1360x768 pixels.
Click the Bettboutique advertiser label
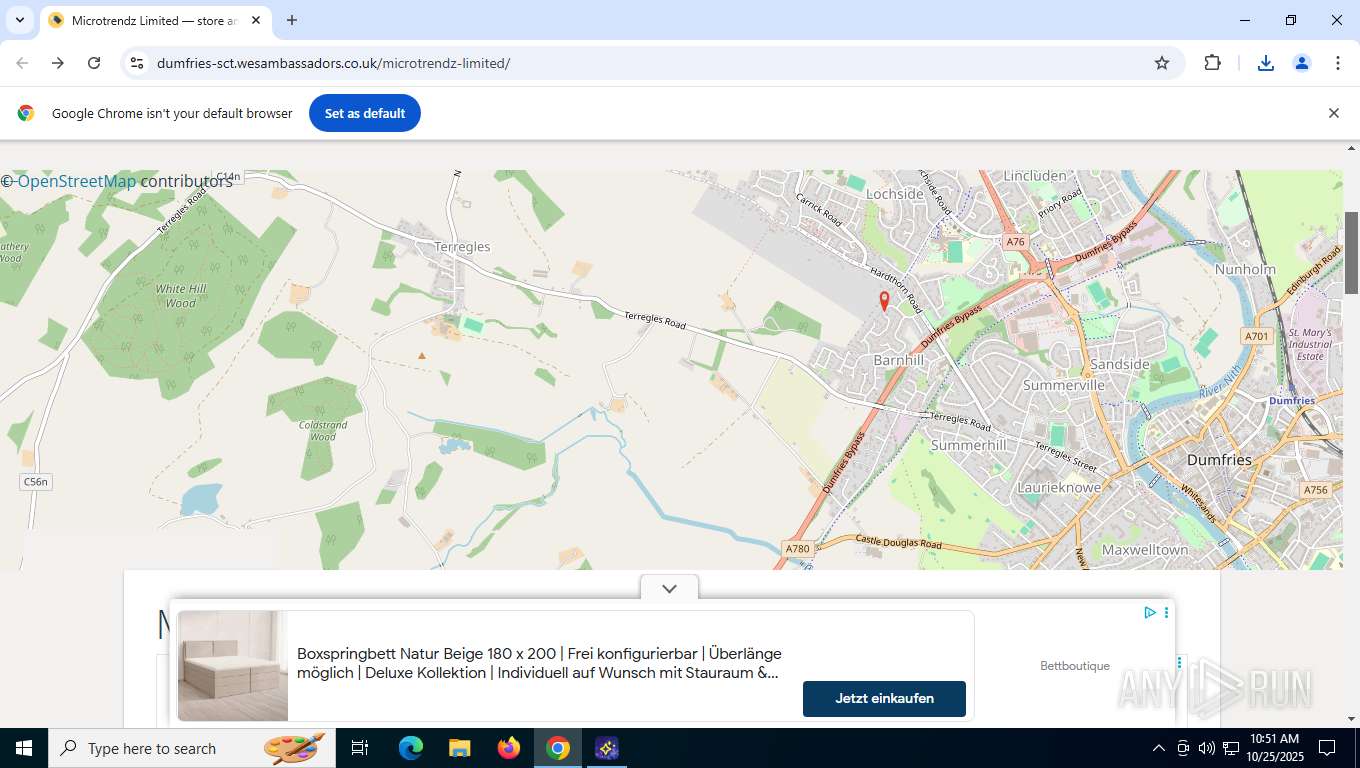pyautogui.click(x=1075, y=666)
